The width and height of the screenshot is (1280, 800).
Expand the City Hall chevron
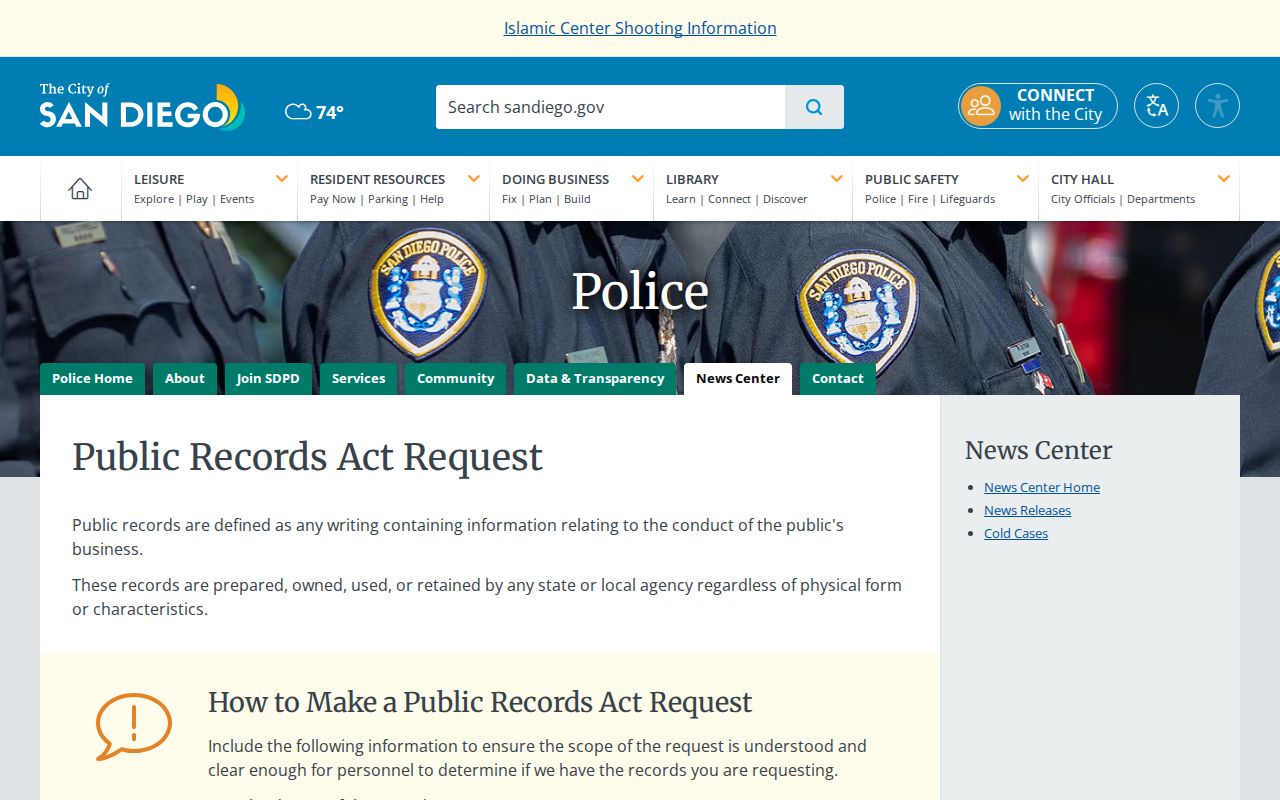pyautogui.click(x=1224, y=179)
